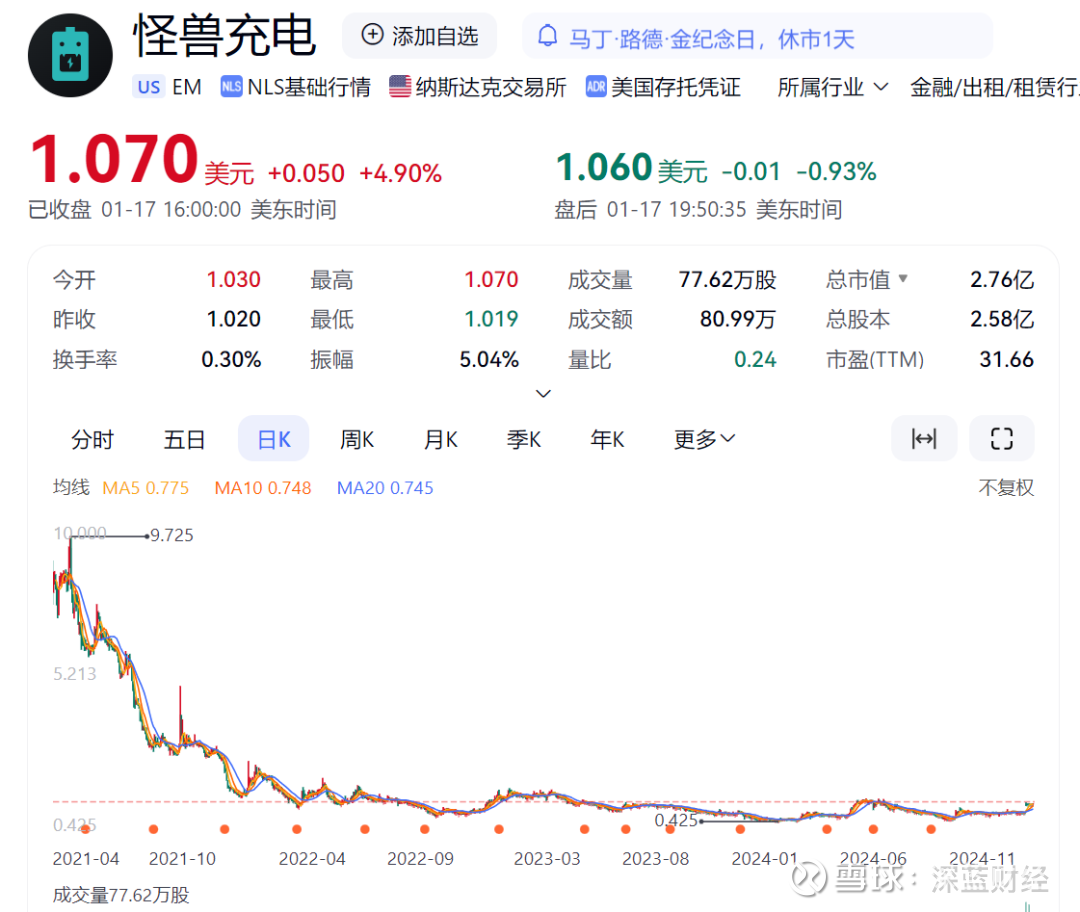Viewport: 1080px width, 912px height.
Task: Click the NLS quote badge icon
Action: click(x=231, y=87)
